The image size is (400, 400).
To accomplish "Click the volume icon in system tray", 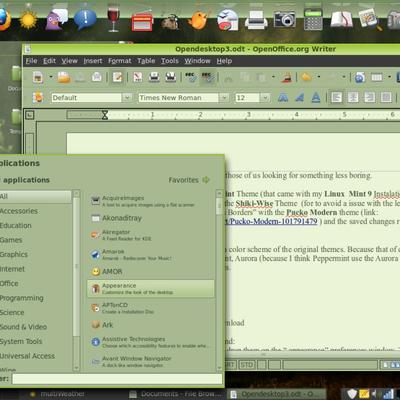I will coord(376,394).
